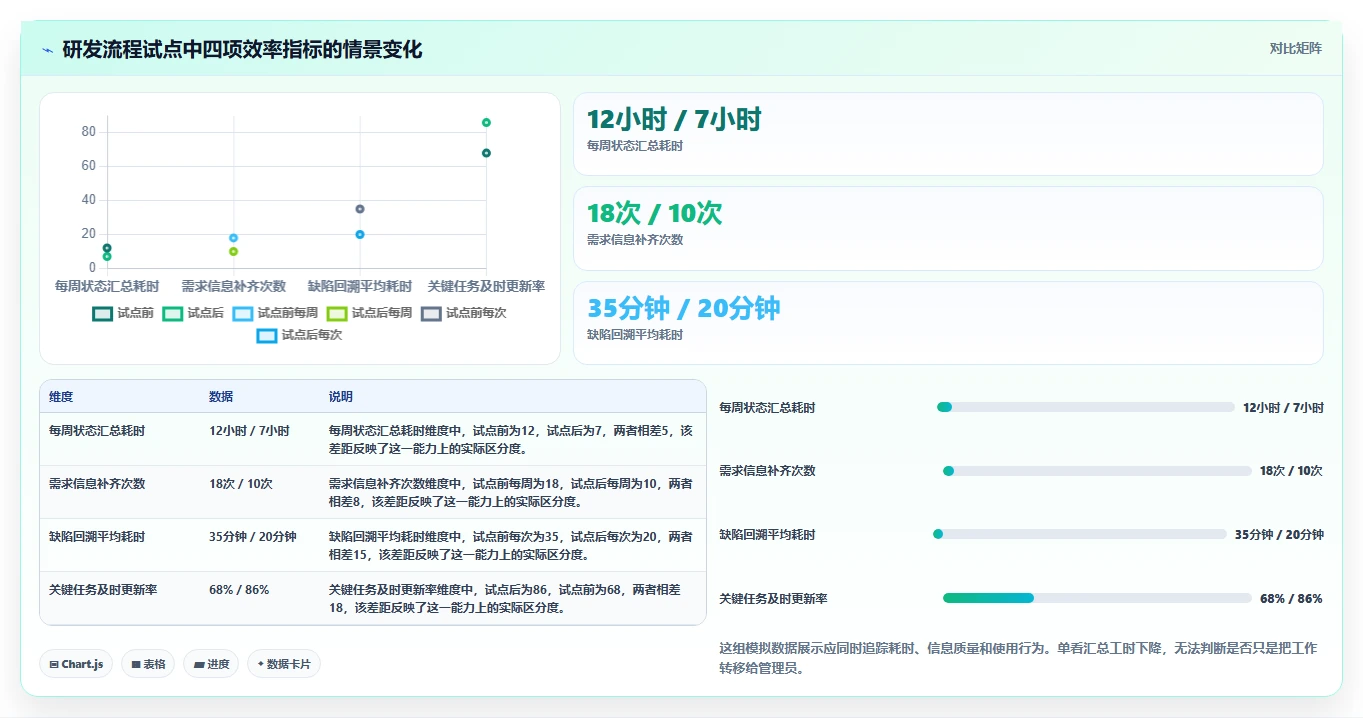The image size is (1363, 718).
Task: Click the lightning icon beside the dashboard title
Action: 48,50
